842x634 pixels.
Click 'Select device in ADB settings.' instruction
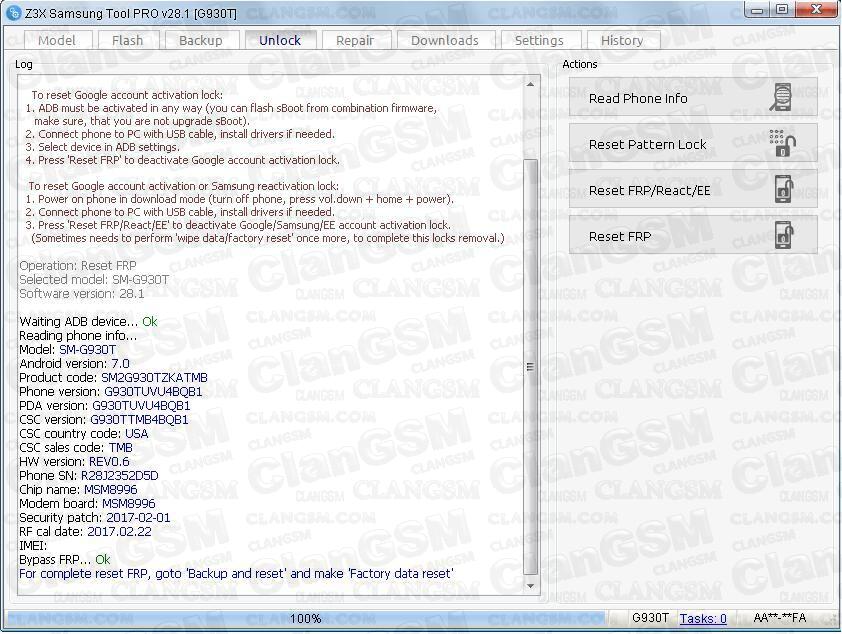click(x=102, y=147)
